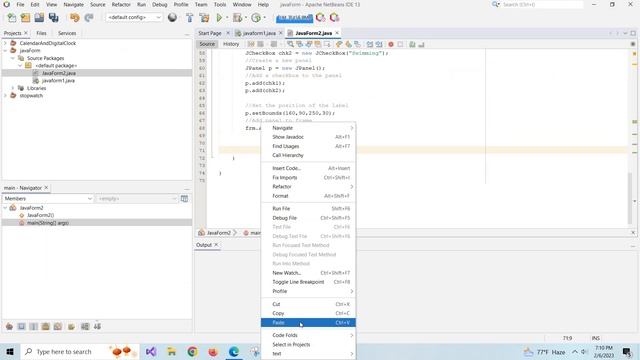Choose Run File in the context menu
The image size is (640, 360).
tap(308, 209)
